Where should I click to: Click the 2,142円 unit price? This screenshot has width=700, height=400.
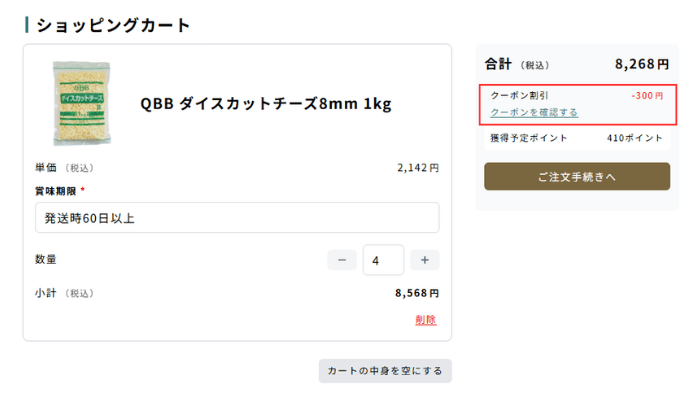418,168
